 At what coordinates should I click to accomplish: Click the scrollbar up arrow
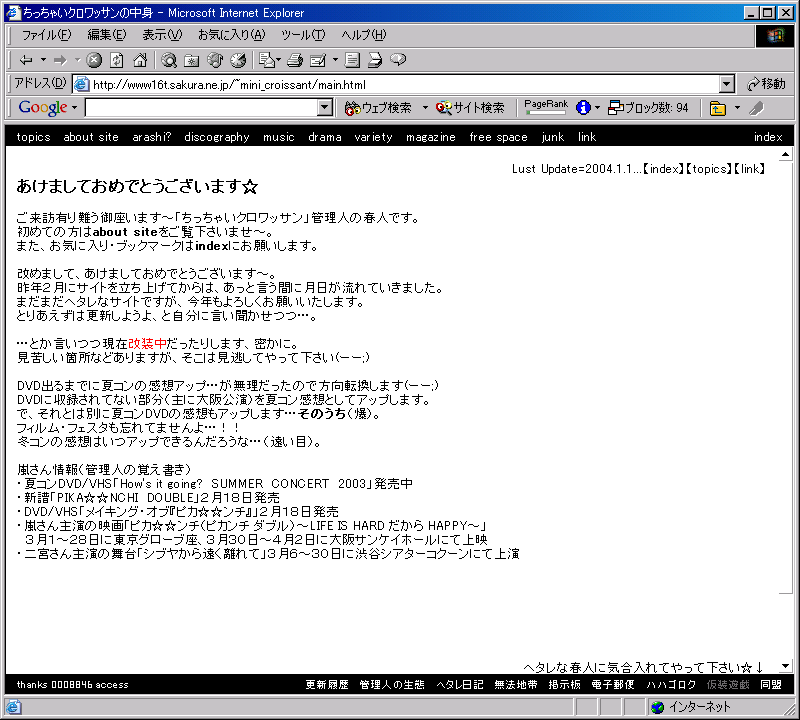[786, 154]
